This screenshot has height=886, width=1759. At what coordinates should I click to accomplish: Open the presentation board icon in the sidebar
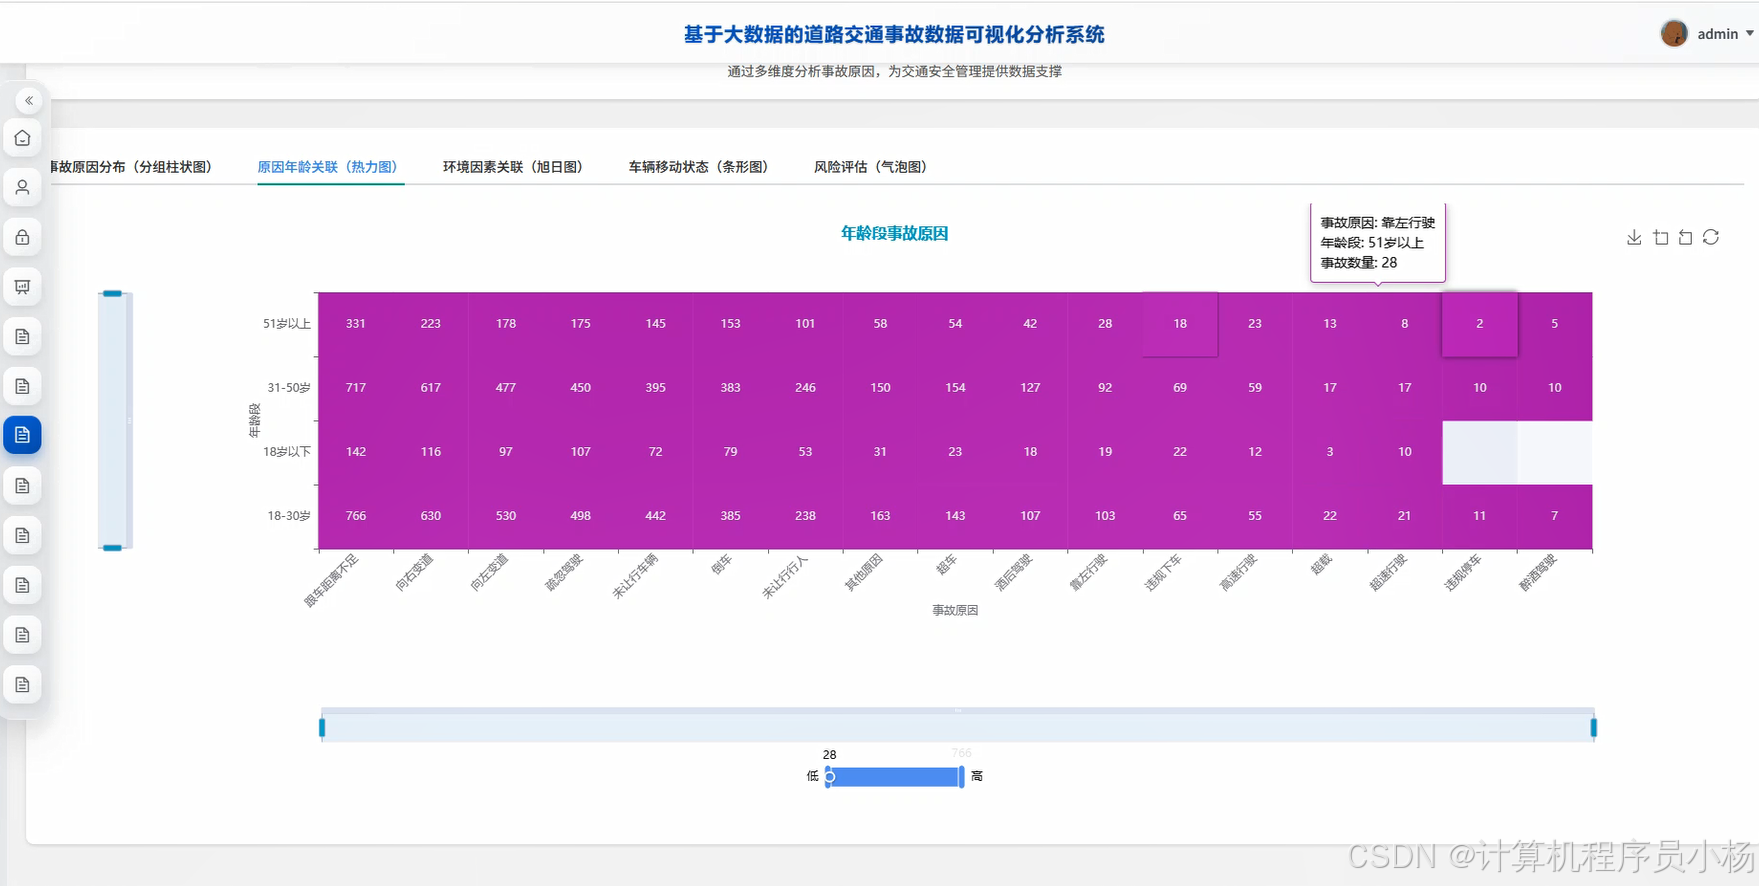click(x=22, y=287)
